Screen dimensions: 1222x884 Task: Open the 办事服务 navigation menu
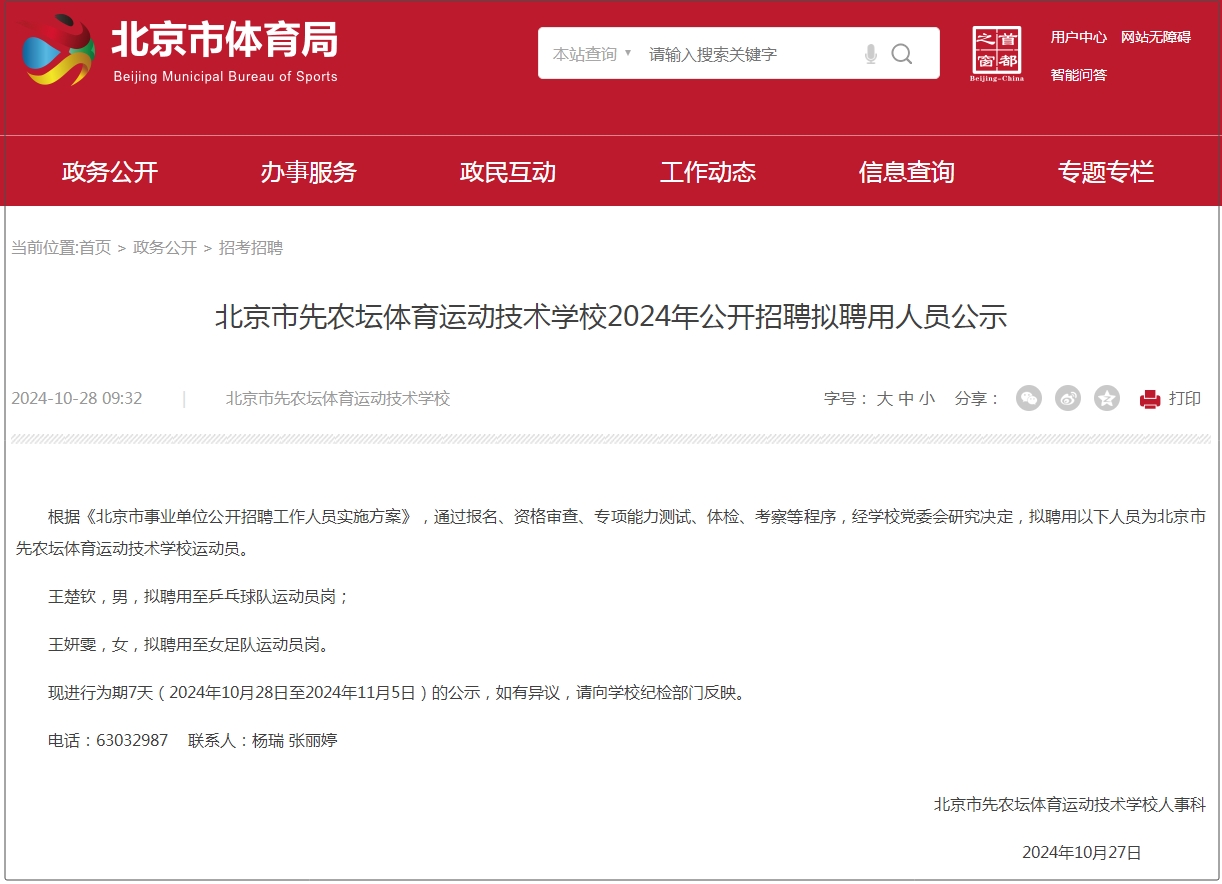tap(309, 172)
